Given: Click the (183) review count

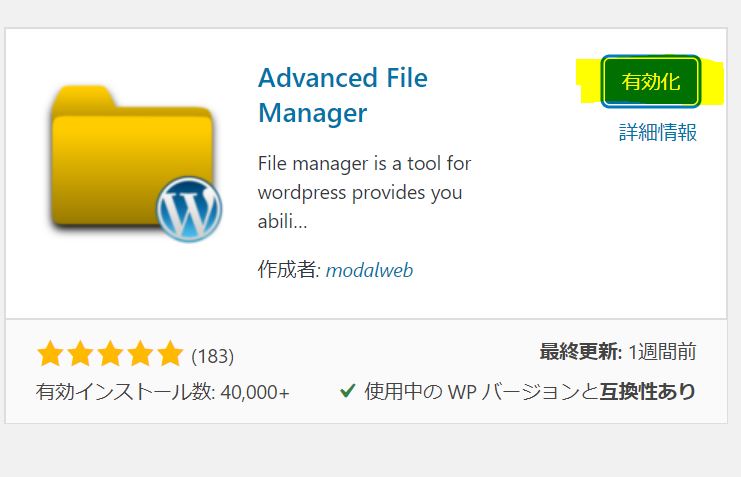Looking at the screenshot, I should 213,356.
